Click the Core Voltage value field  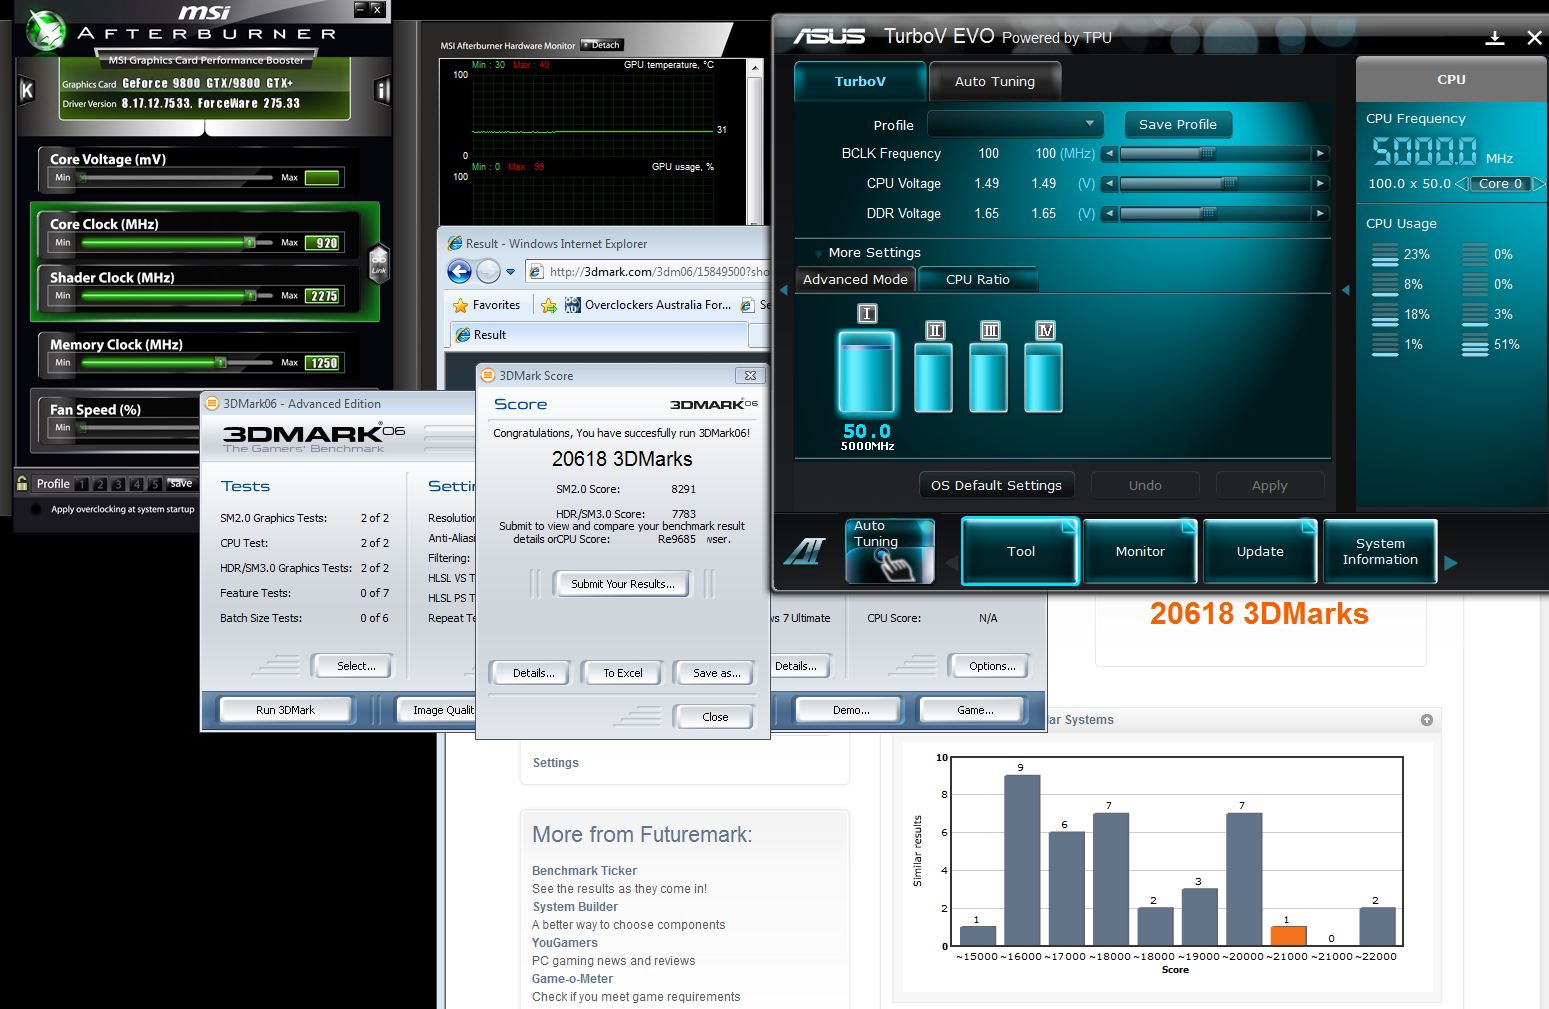click(323, 178)
